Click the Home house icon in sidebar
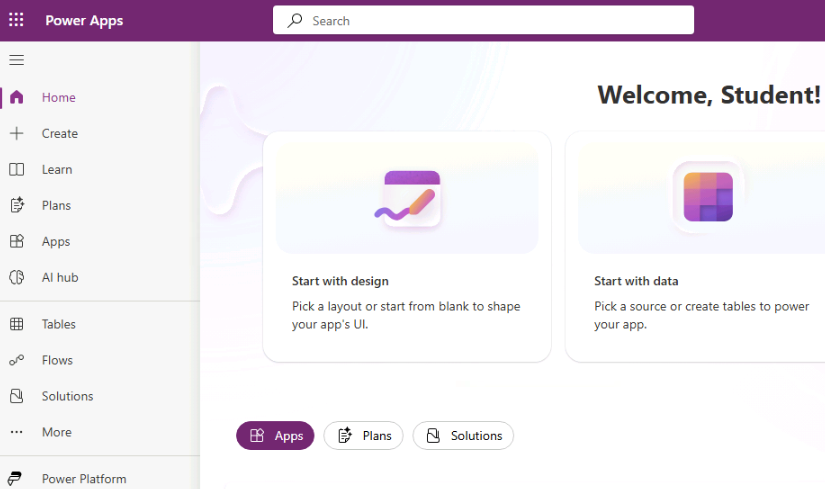825x489 pixels. (x=16, y=97)
